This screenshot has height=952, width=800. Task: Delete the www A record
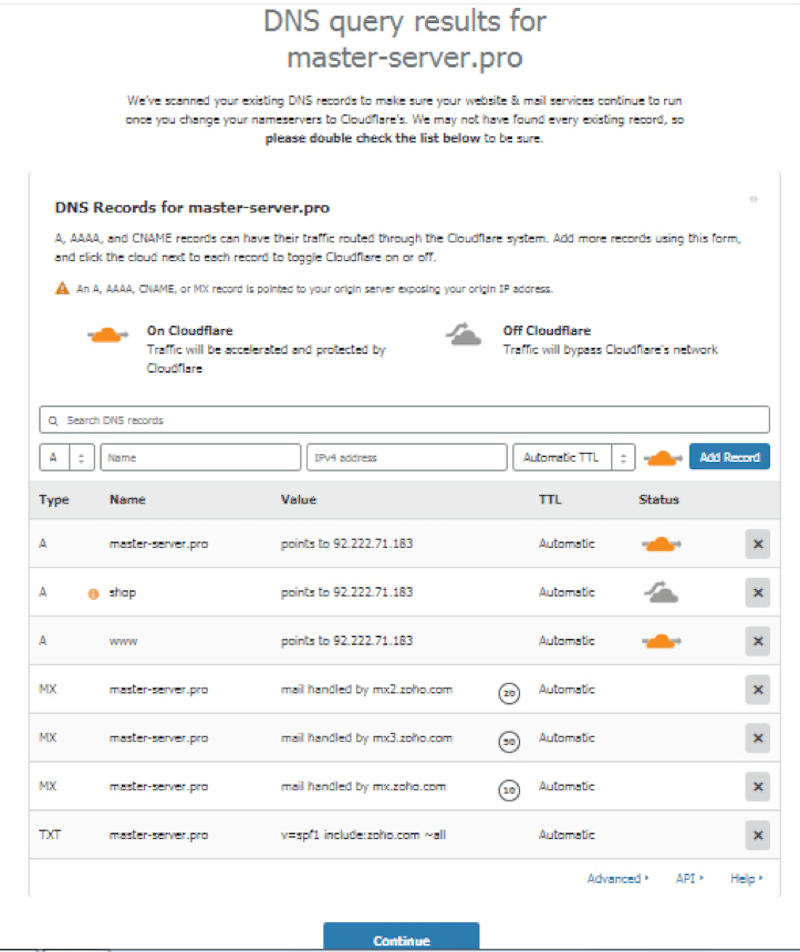[757, 640]
